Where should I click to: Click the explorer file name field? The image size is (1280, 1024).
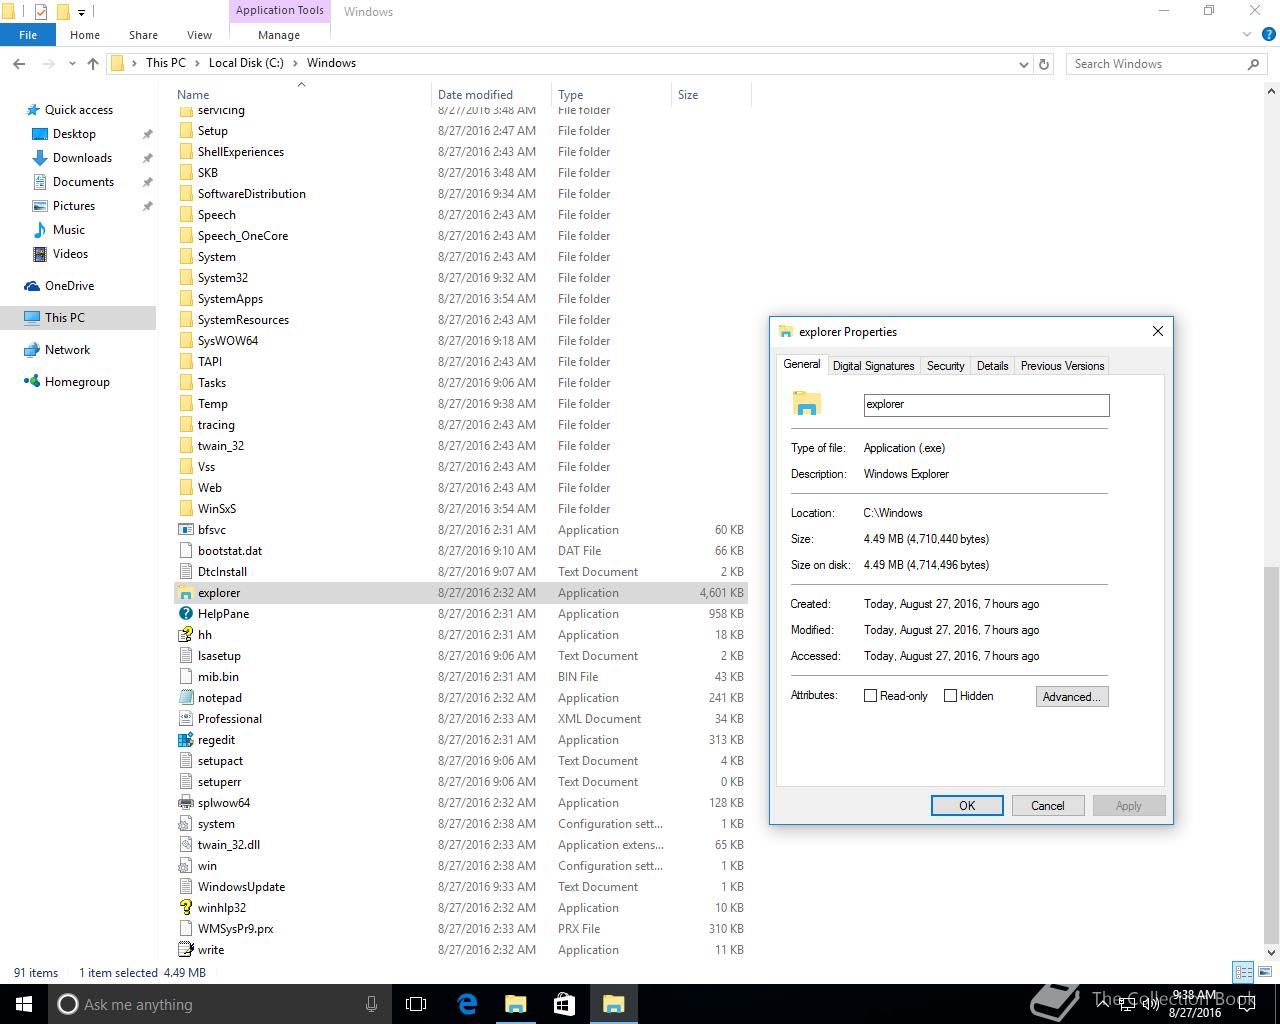pos(986,405)
